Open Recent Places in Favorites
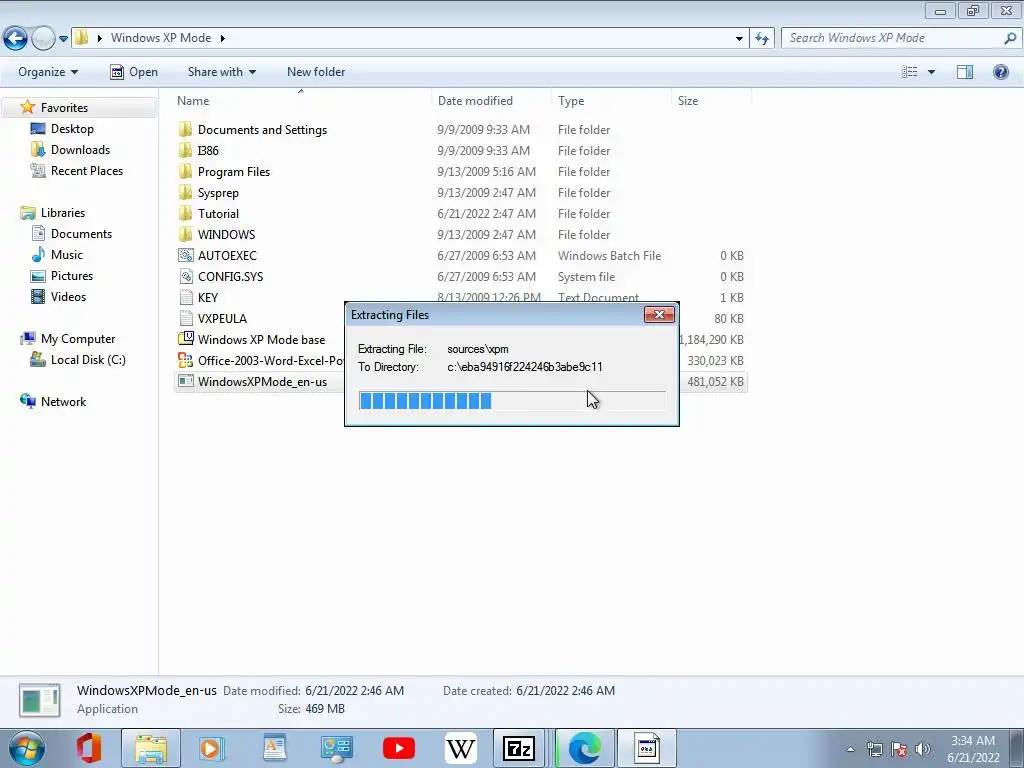The image size is (1024, 768). click(87, 170)
